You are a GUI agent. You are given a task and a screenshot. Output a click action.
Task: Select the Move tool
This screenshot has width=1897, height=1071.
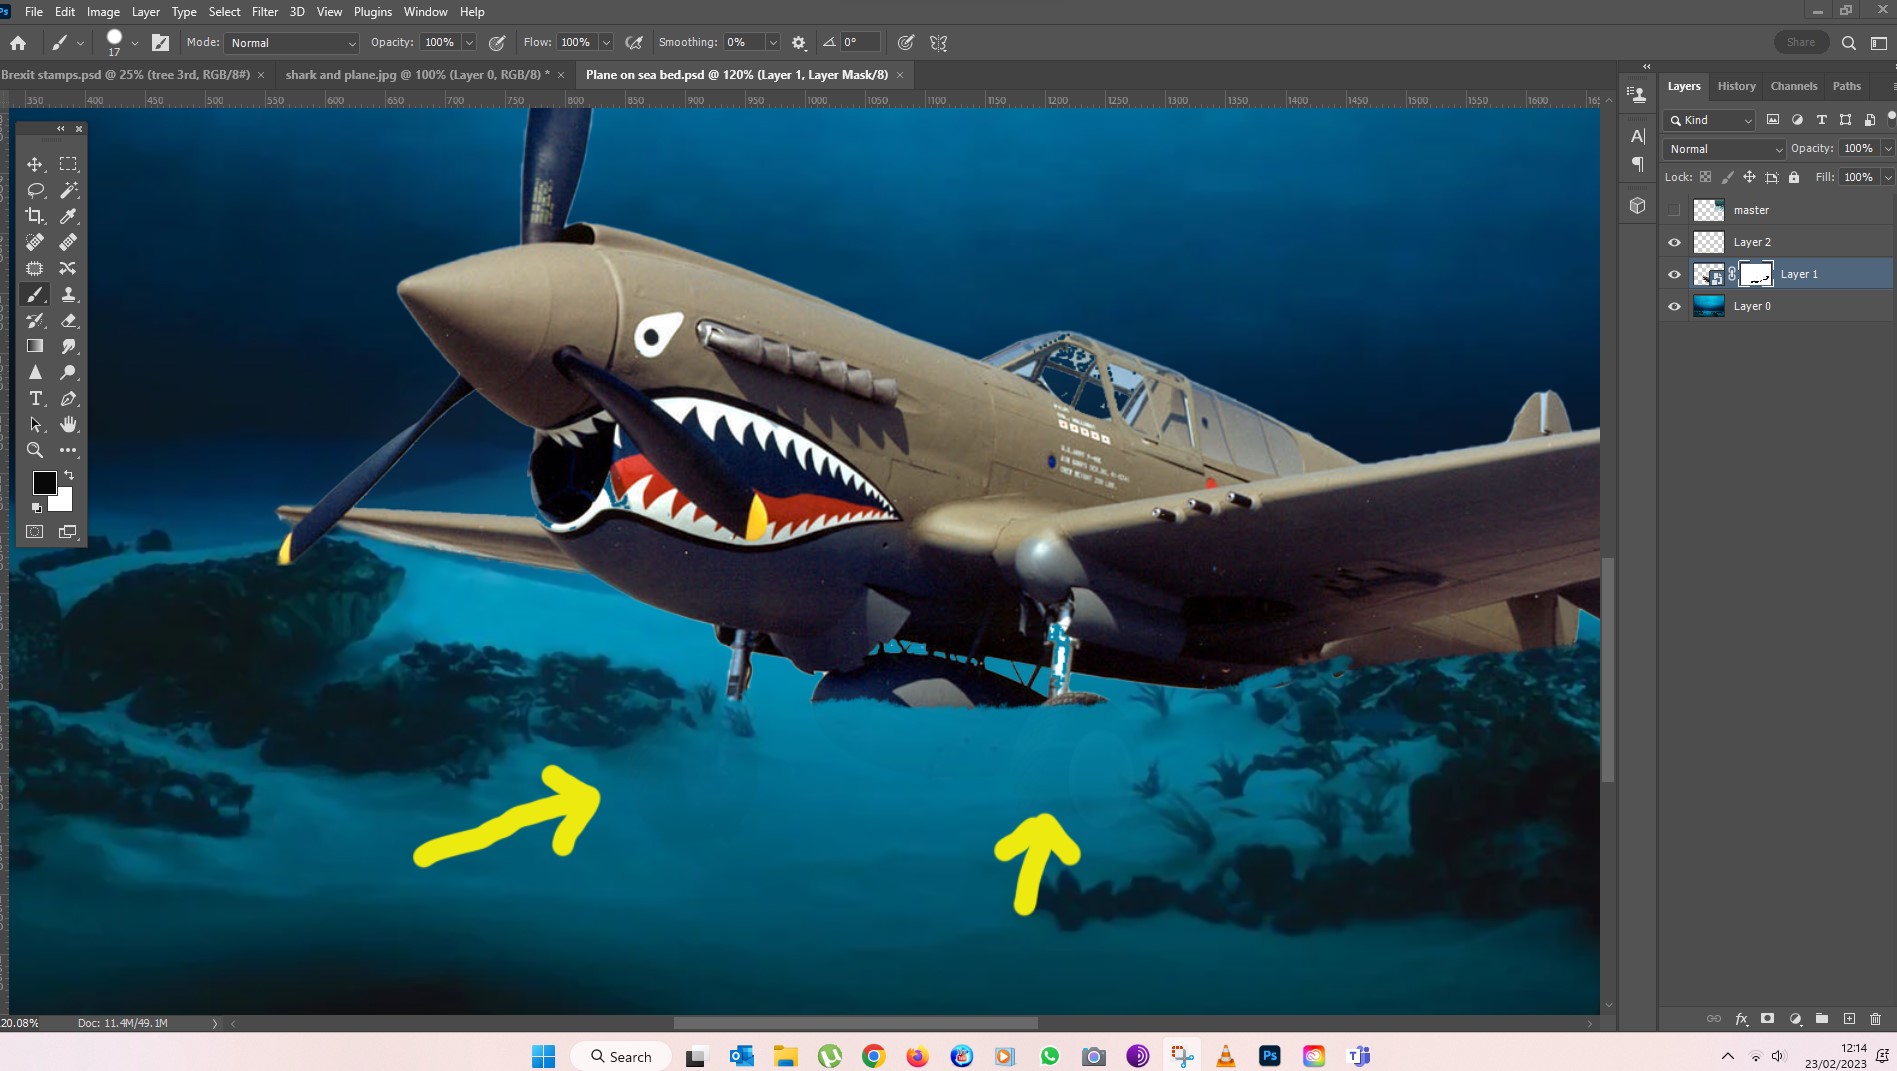(35, 164)
